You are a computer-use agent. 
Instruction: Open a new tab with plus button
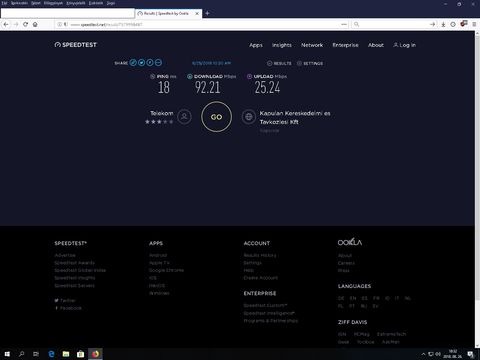[x=207, y=13]
